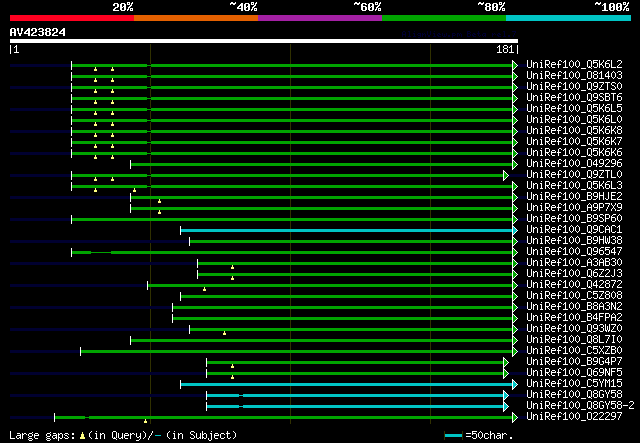The height and width of the screenshot is (443, 640).
Task: Click the Large gaps legend text
Action: (x=123, y=435)
